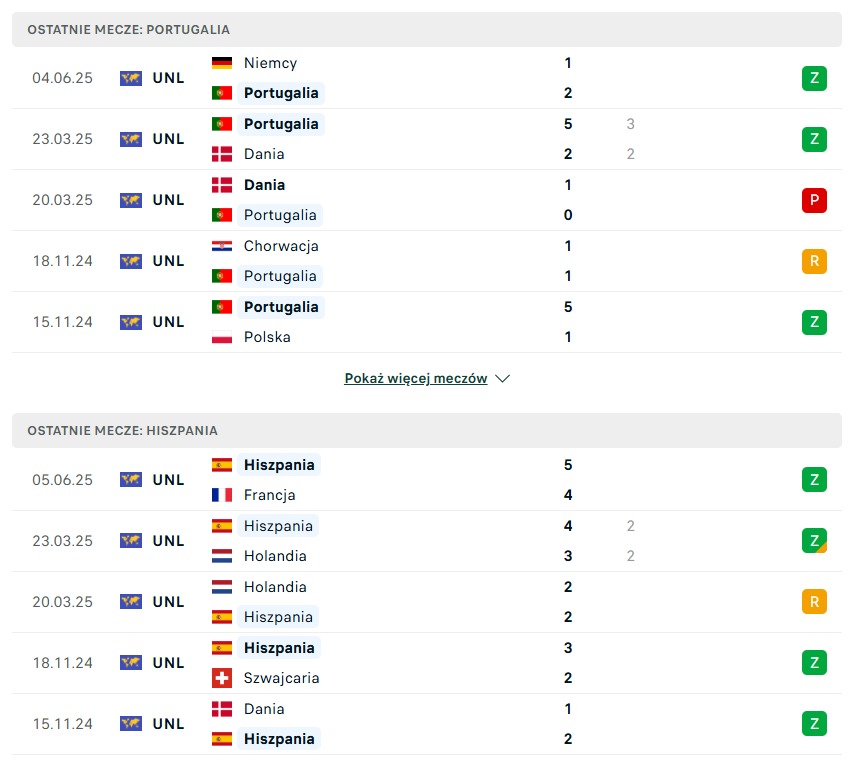854x767 pixels.
Task: Click the Chorwacja team name
Action: coord(280,246)
